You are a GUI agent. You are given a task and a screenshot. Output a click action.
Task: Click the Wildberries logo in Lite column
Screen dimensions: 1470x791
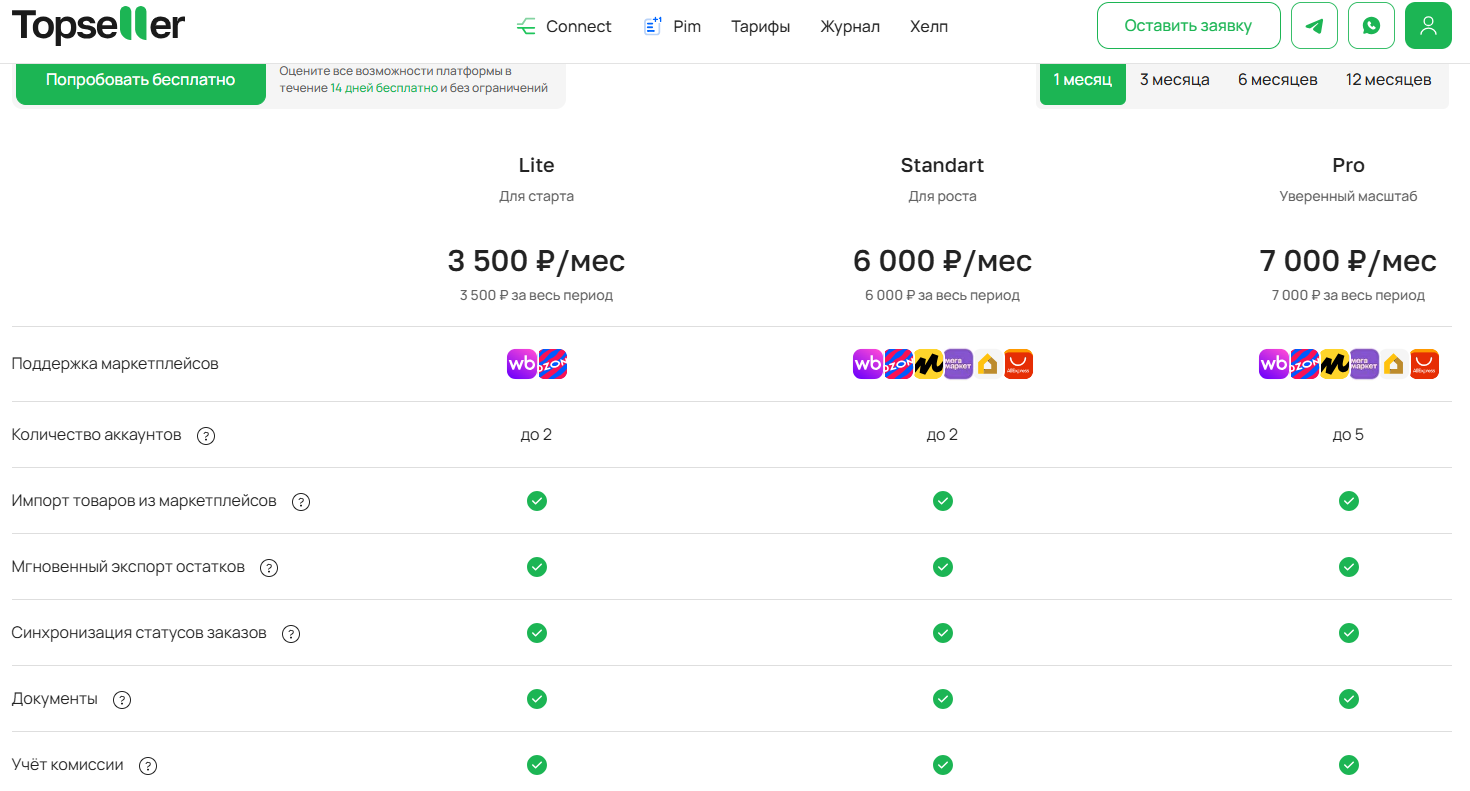coord(522,364)
